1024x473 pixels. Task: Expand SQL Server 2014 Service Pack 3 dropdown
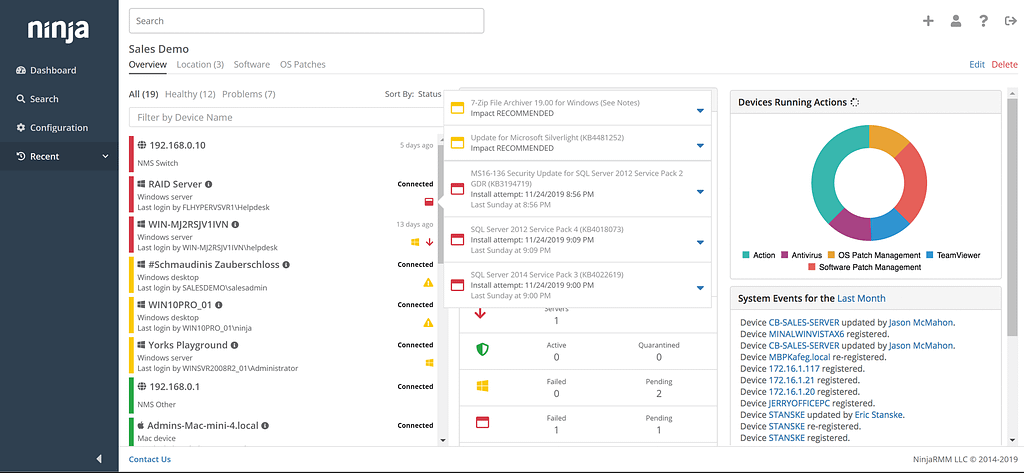[700, 288]
